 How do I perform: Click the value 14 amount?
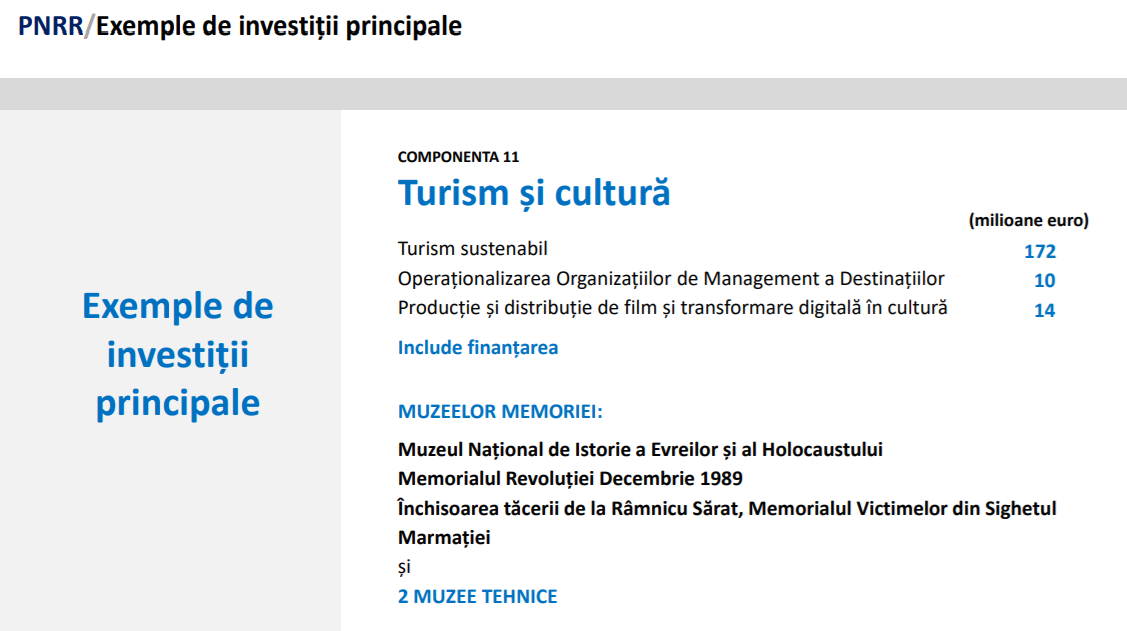point(1044,310)
